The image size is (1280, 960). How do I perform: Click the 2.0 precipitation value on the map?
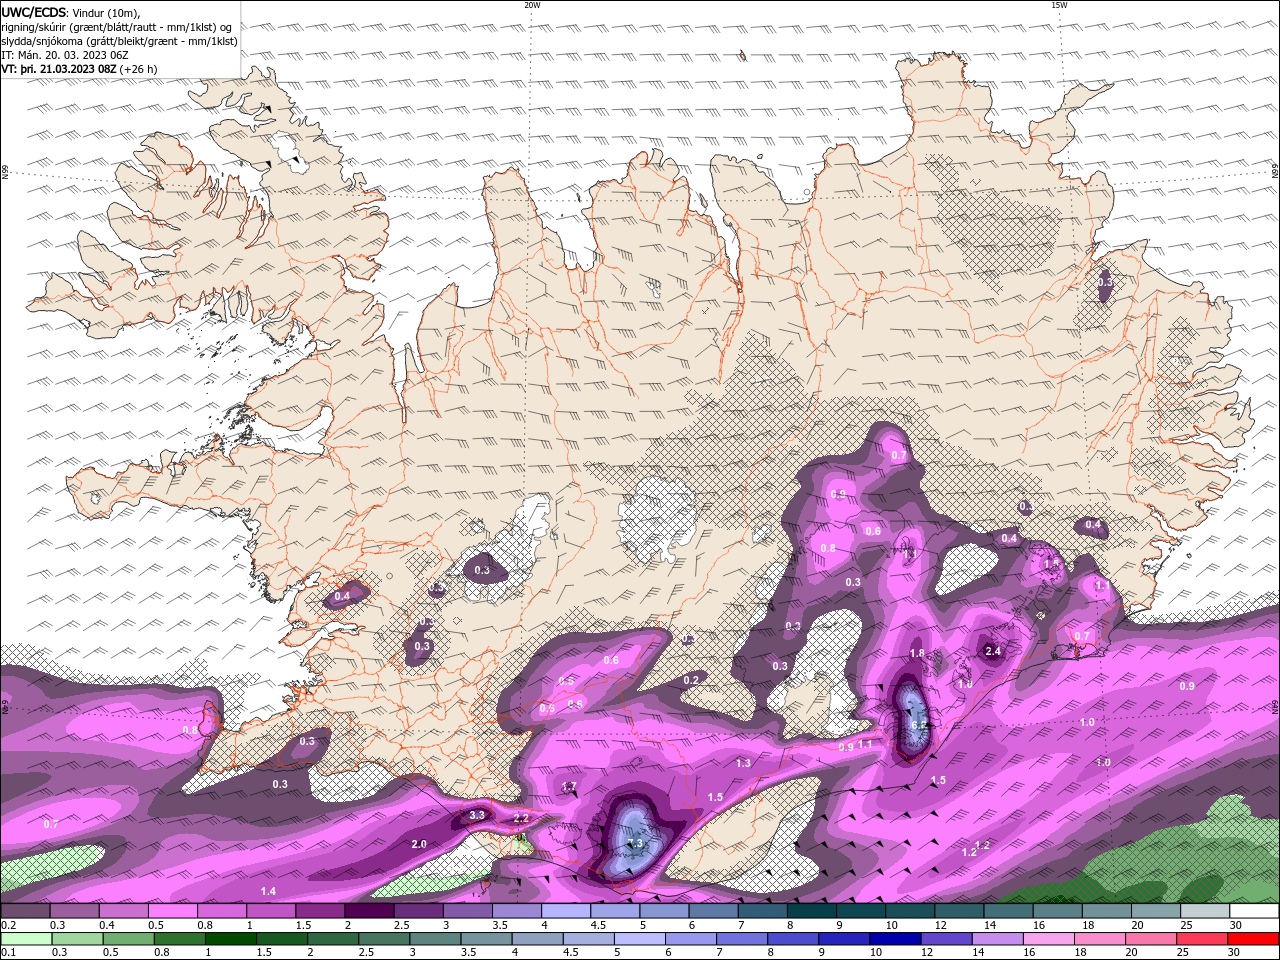(419, 845)
